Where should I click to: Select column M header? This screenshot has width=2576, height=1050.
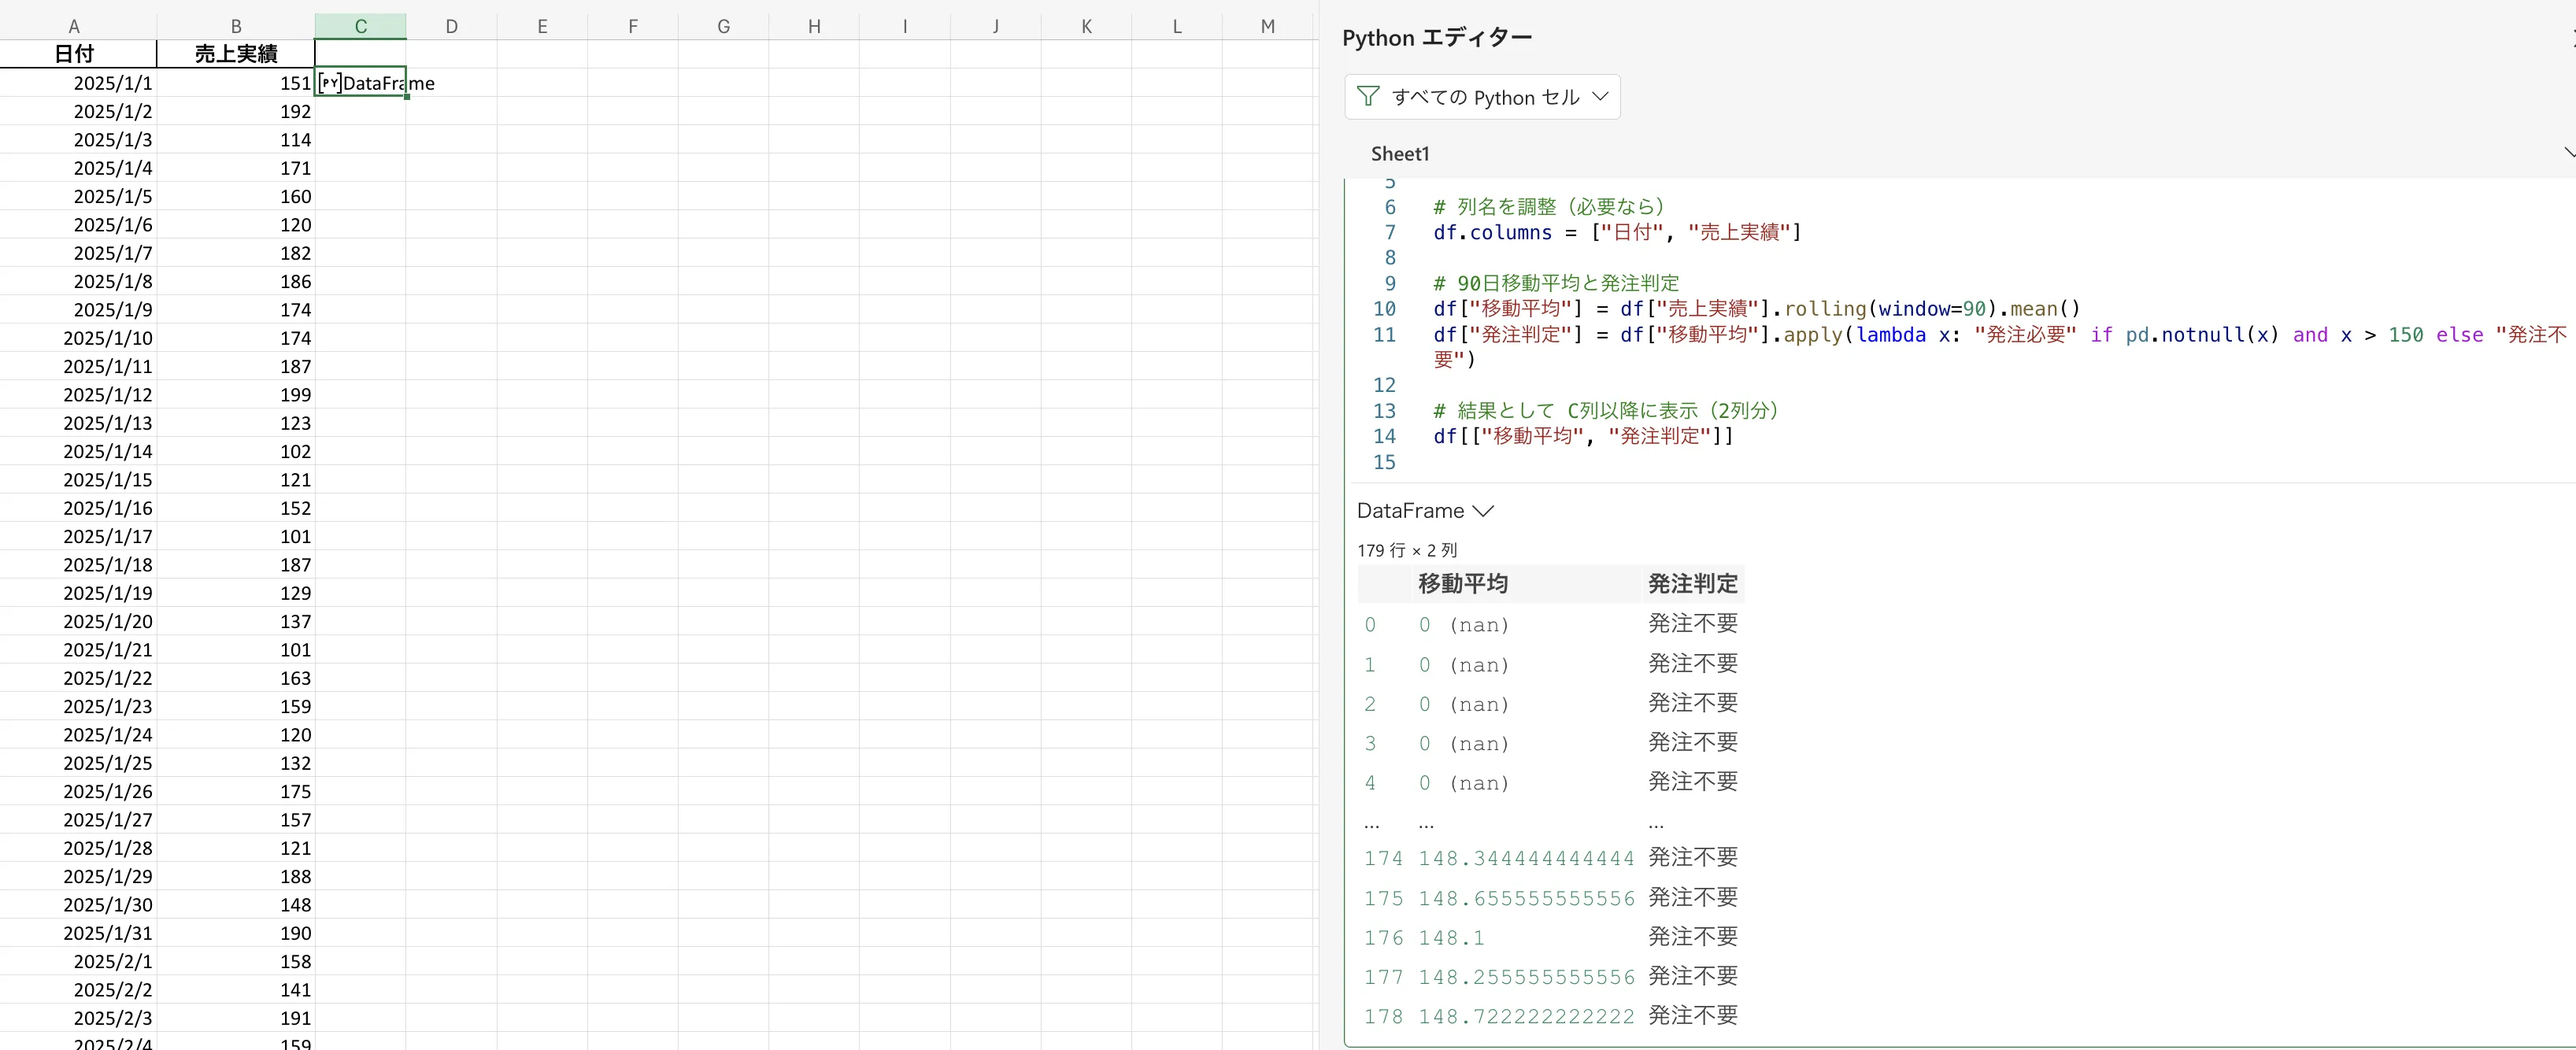(1268, 27)
